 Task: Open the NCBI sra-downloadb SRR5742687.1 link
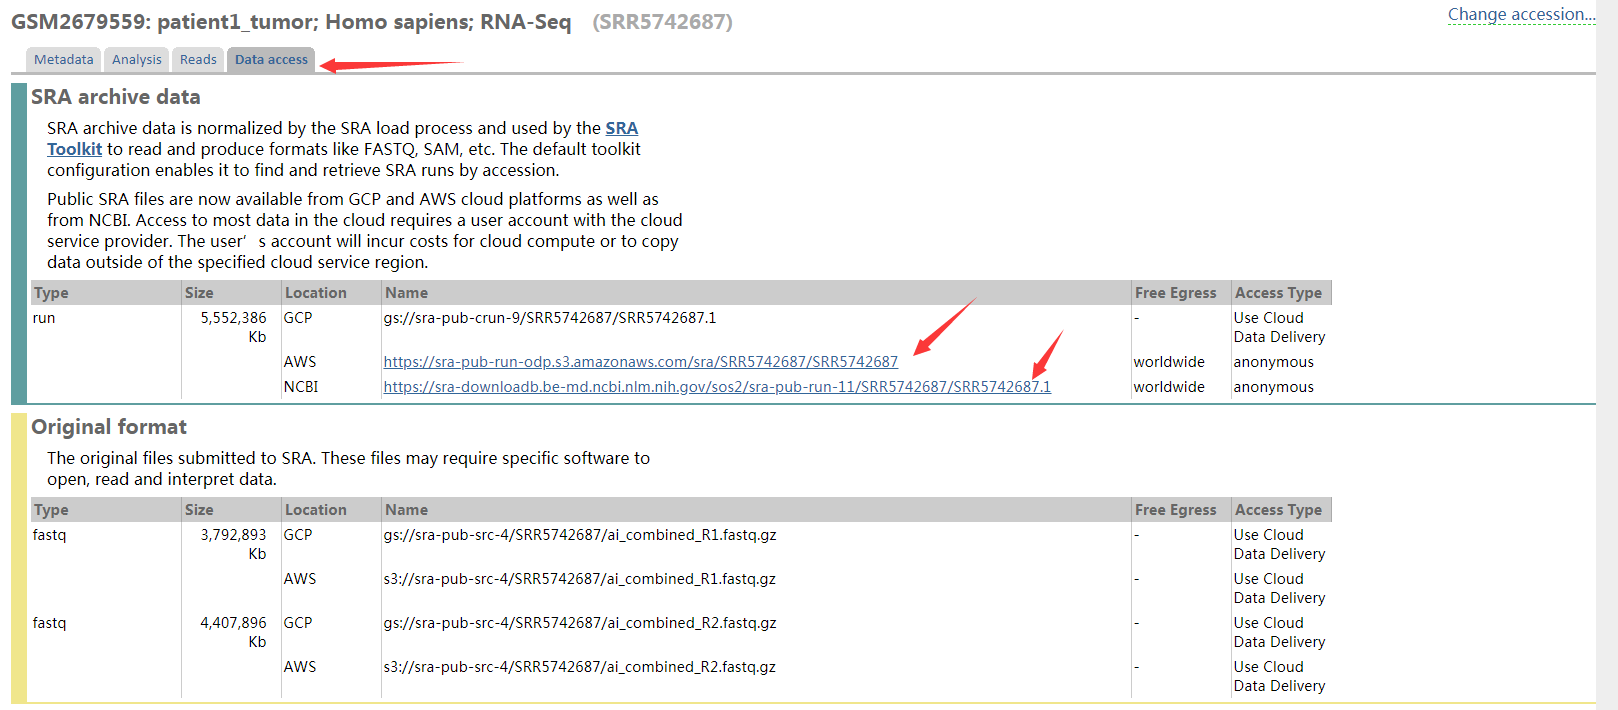[717, 387]
